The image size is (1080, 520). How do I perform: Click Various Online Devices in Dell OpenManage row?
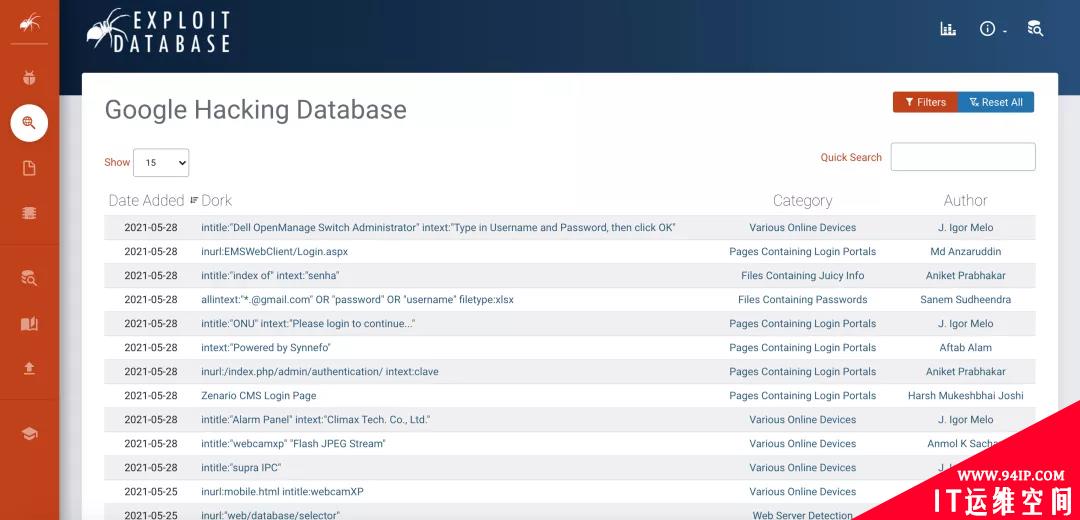click(802, 227)
